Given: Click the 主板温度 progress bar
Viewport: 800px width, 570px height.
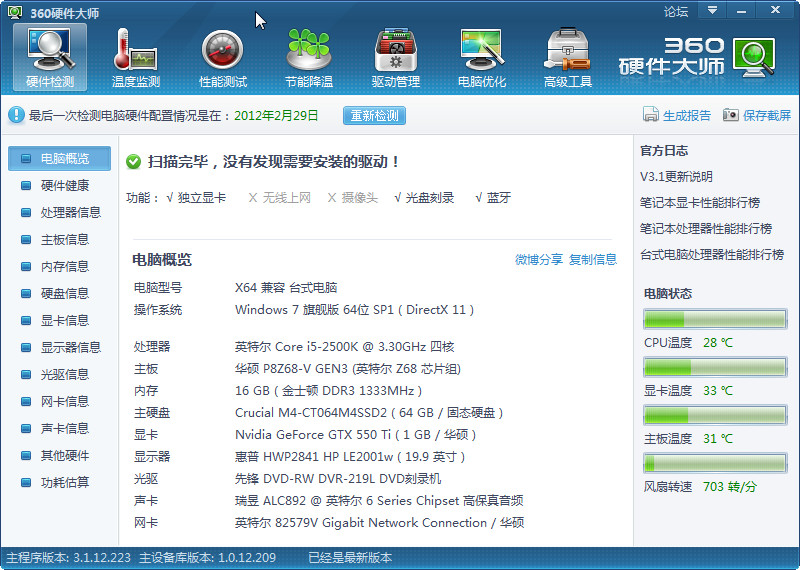Looking at the screenshot, I should tap(715, 415).
